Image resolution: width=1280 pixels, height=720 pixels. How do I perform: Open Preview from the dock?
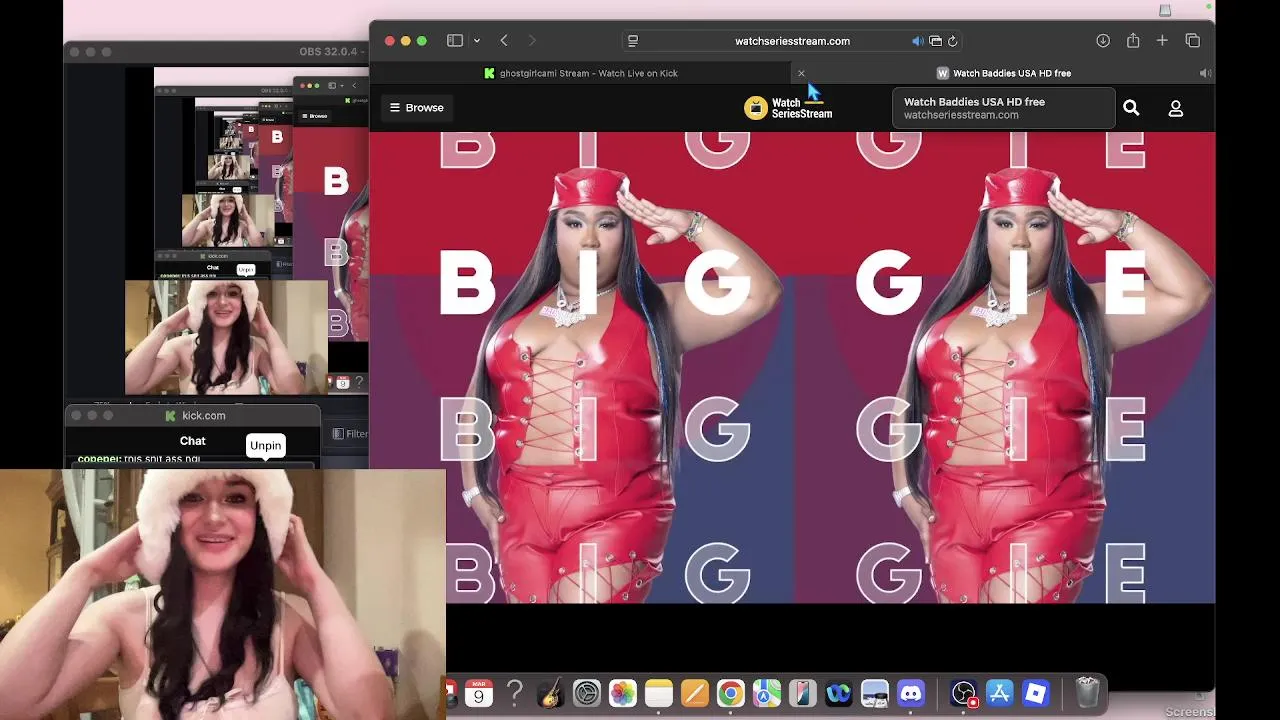pos(875,693)
